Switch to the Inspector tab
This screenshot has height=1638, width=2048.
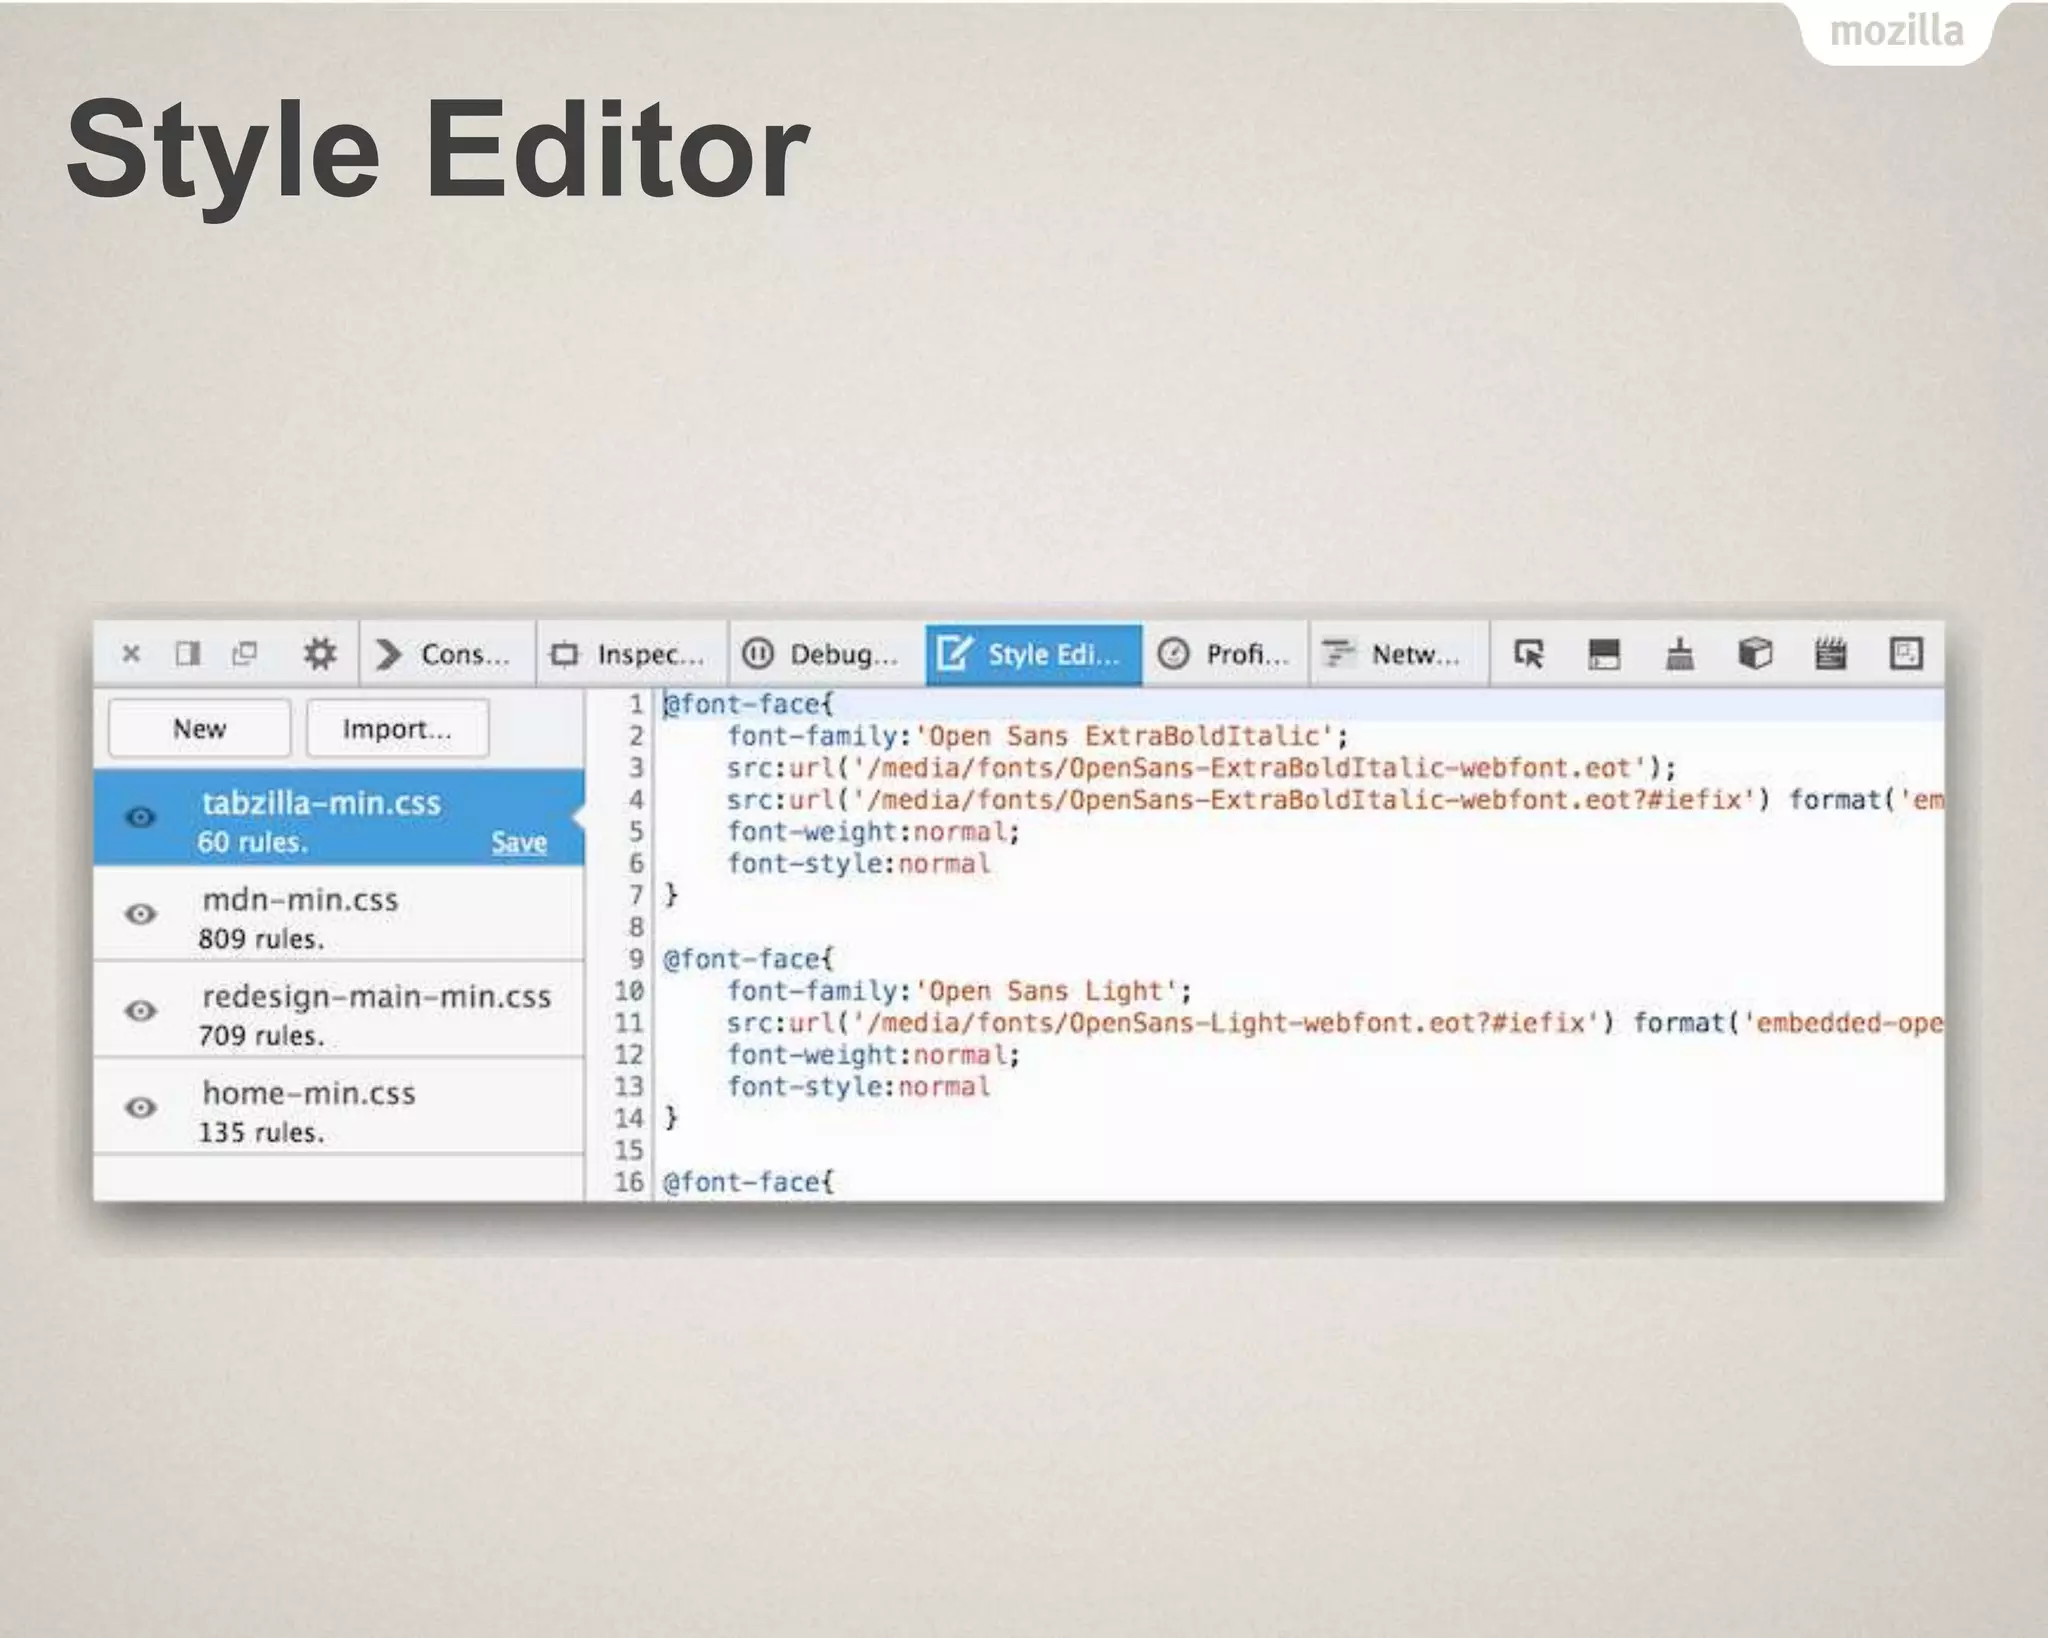[632, 654]
